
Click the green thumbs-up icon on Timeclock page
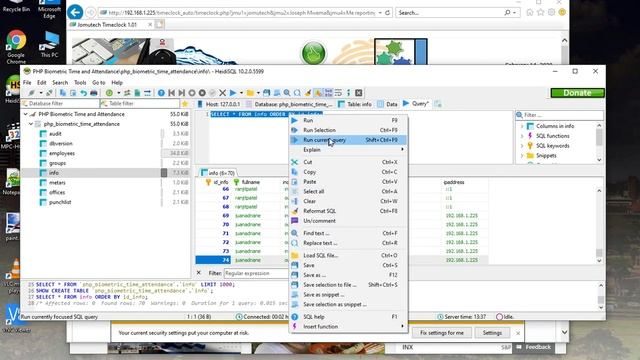point(313,53)
